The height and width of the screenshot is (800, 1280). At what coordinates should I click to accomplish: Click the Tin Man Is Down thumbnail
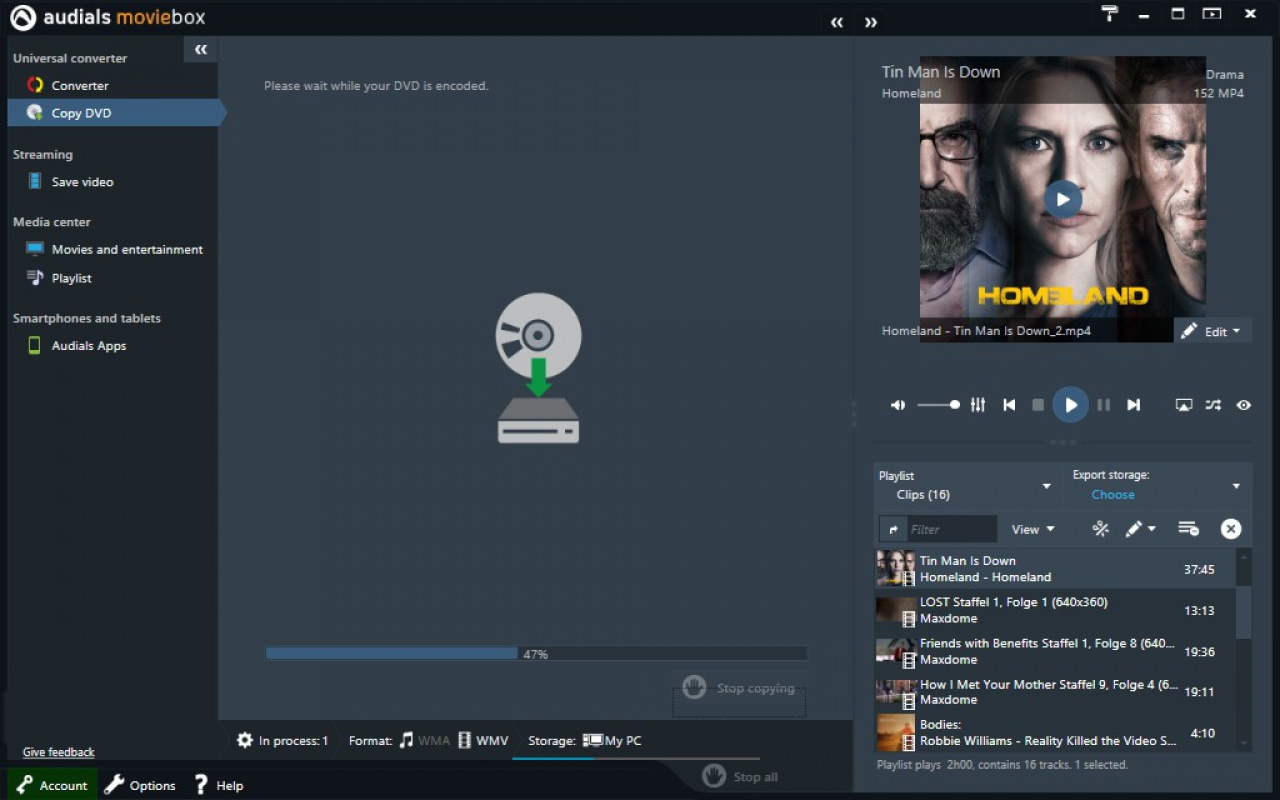coord(896,569)
